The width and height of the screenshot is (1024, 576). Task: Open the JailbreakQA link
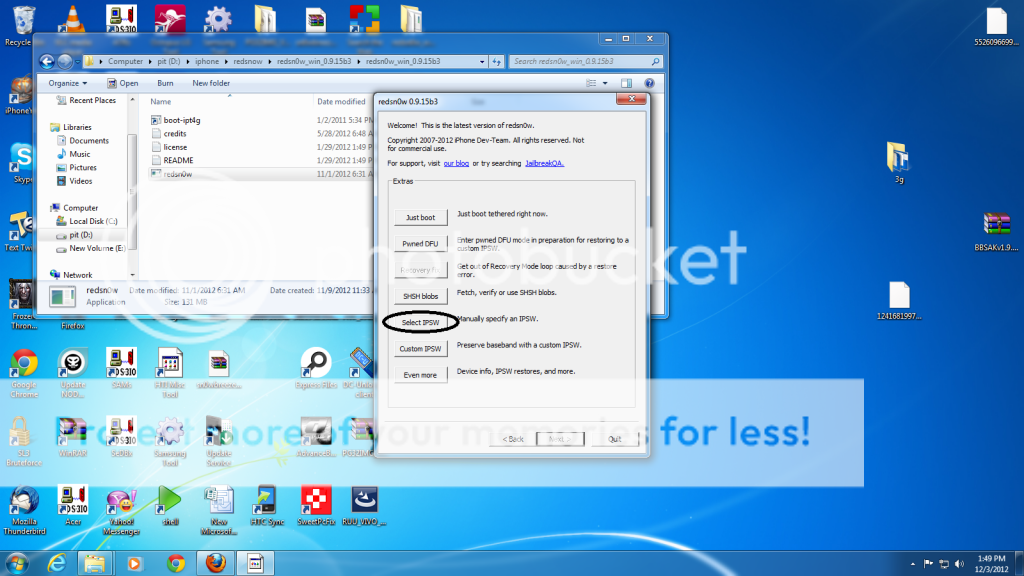(x=544, y=163)
